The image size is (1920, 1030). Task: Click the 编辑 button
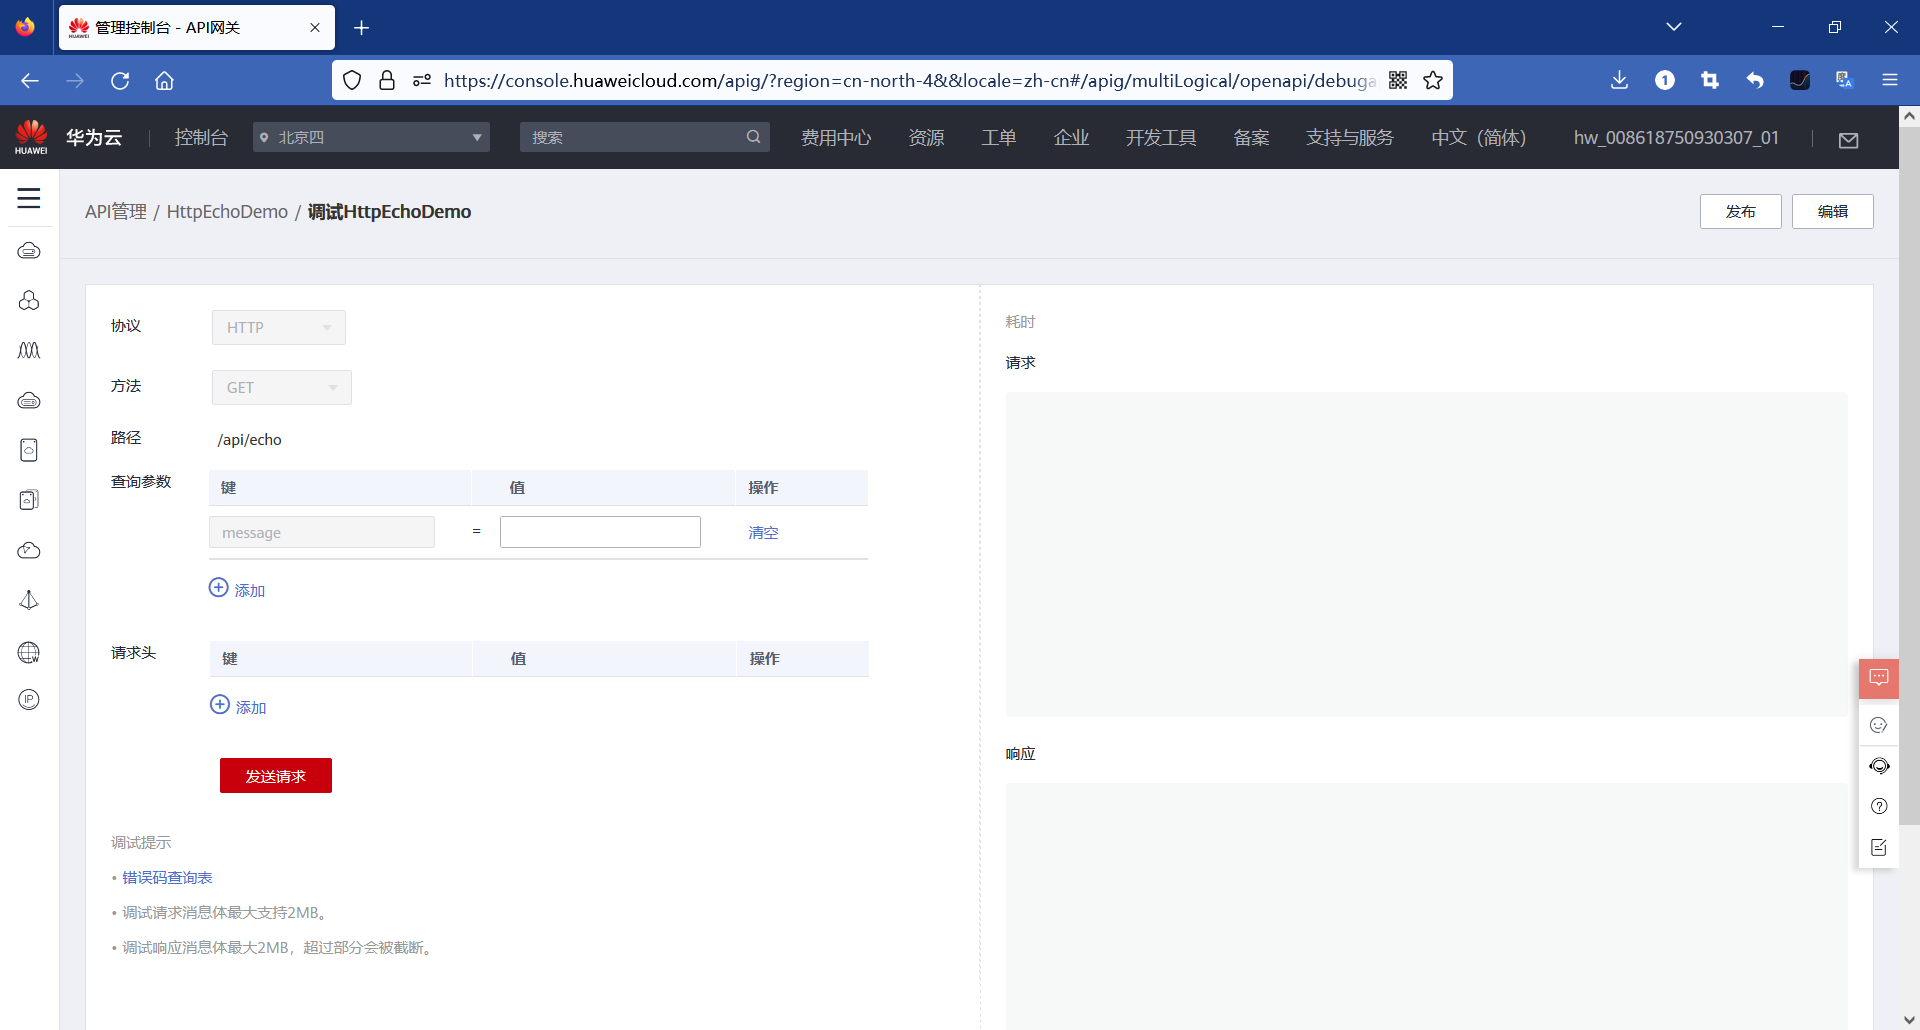tap(1833, 211)
